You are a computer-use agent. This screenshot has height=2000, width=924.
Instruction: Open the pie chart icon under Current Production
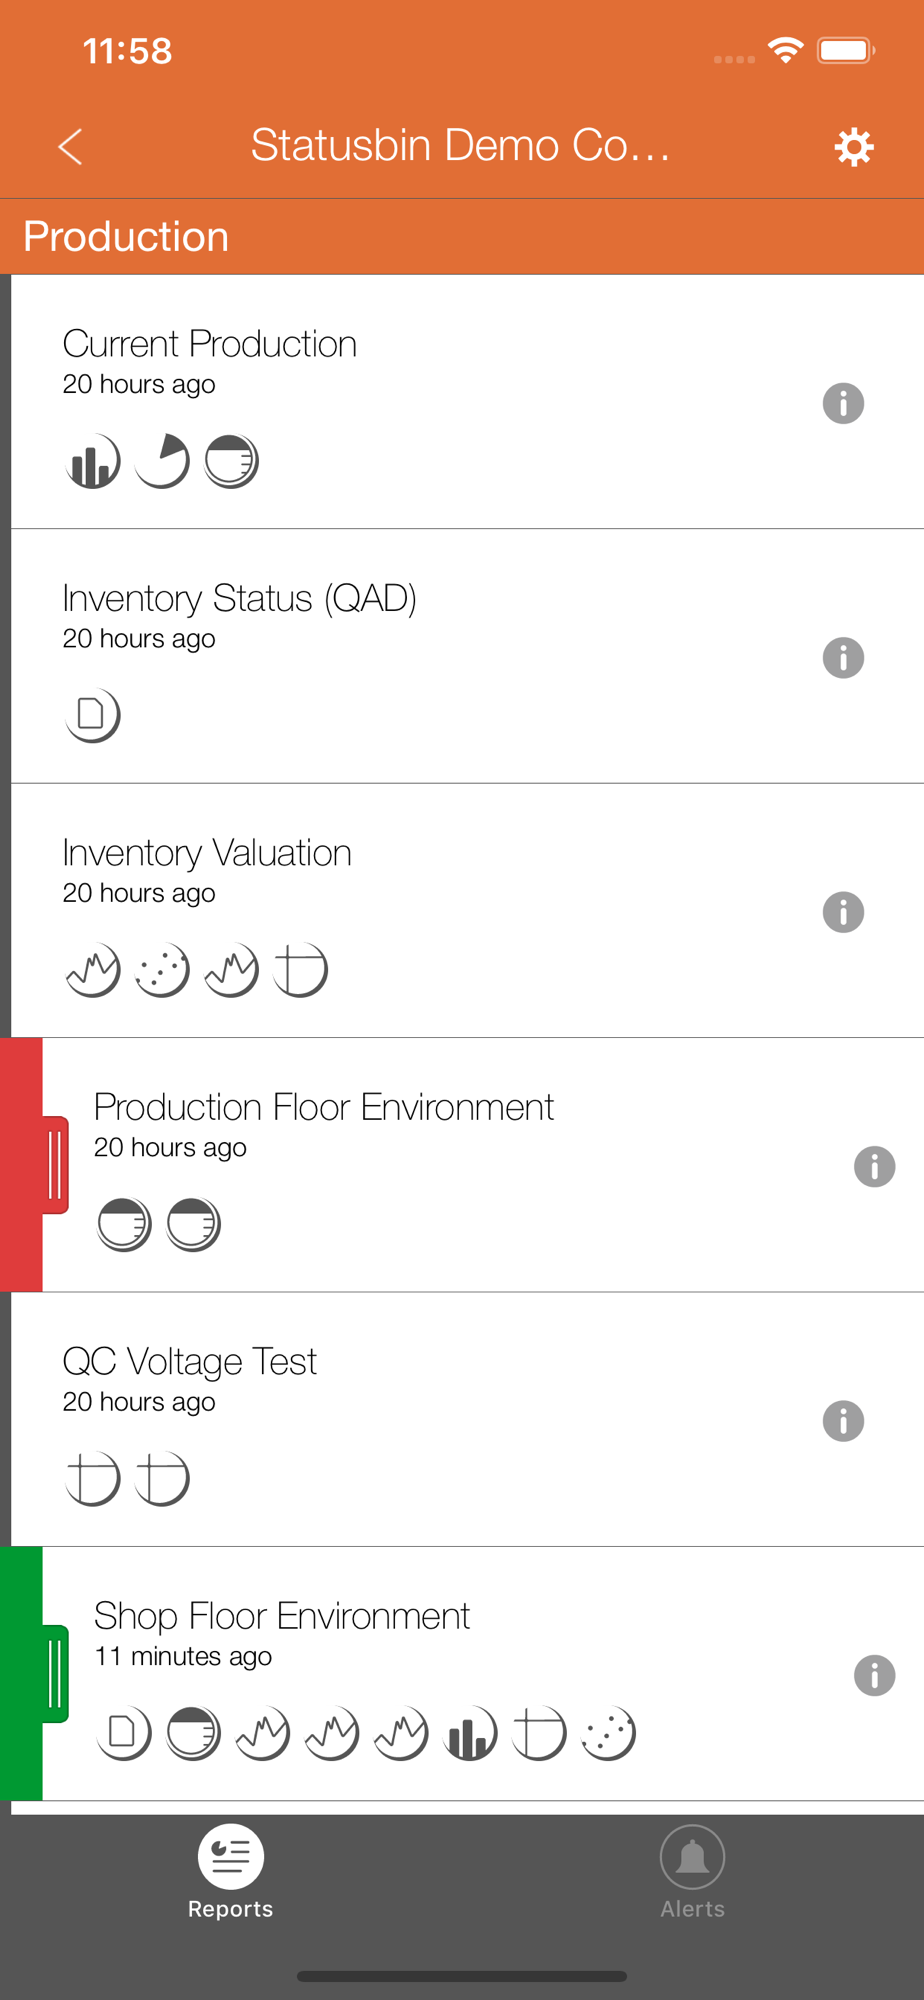click(162, 462)
